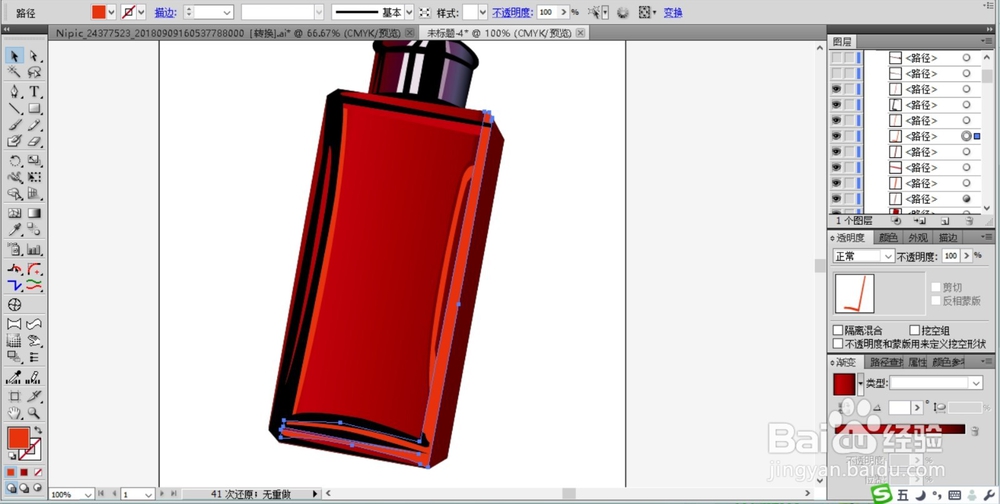The width and height of the screenshot is (1000, 504).
Task: Select the Paintbrush tool
Action: pyautogui.click(x=15, y=125)
